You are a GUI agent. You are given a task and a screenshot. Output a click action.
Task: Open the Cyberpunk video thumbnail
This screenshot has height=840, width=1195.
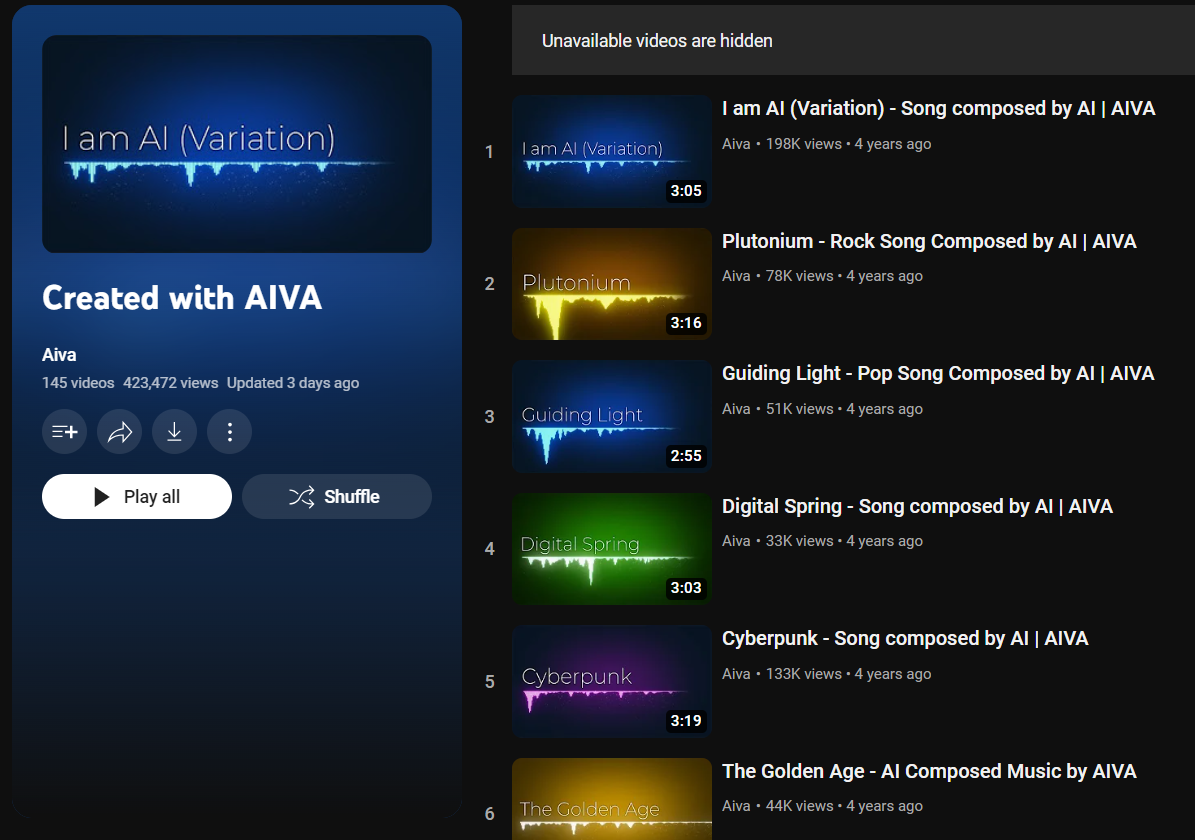(x=611, y=681)
